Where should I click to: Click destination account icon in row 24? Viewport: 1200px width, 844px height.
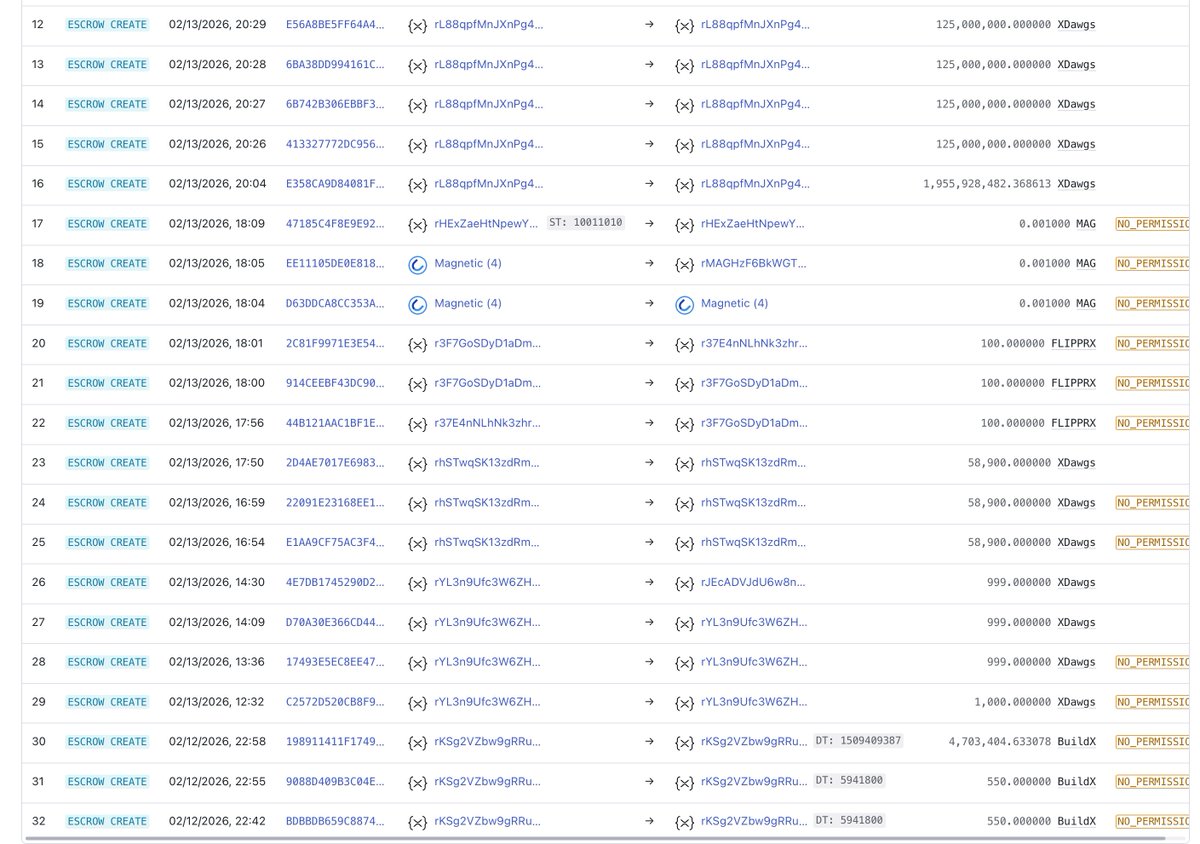(685, 503)
